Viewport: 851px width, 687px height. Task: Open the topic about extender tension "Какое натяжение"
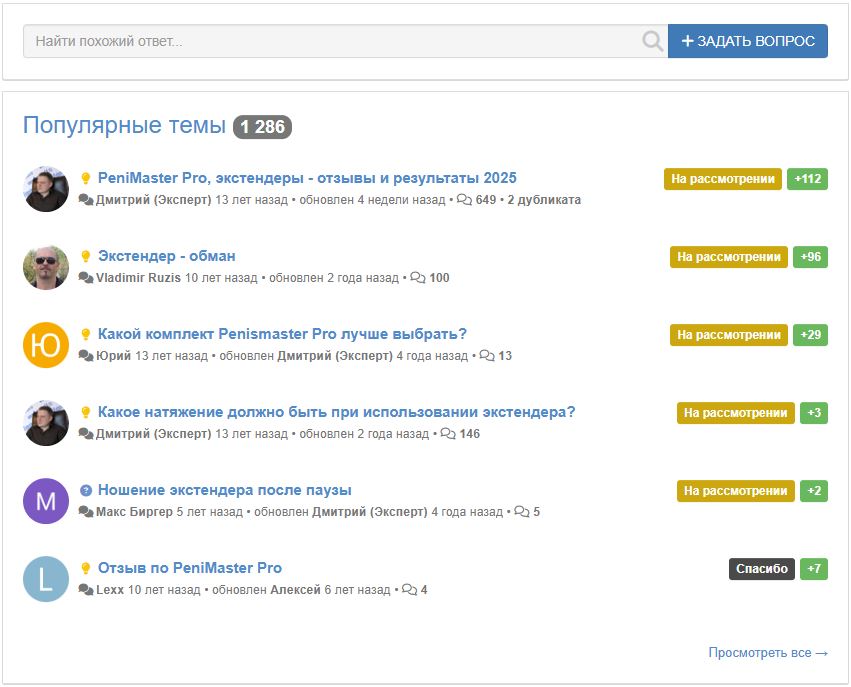336,412
